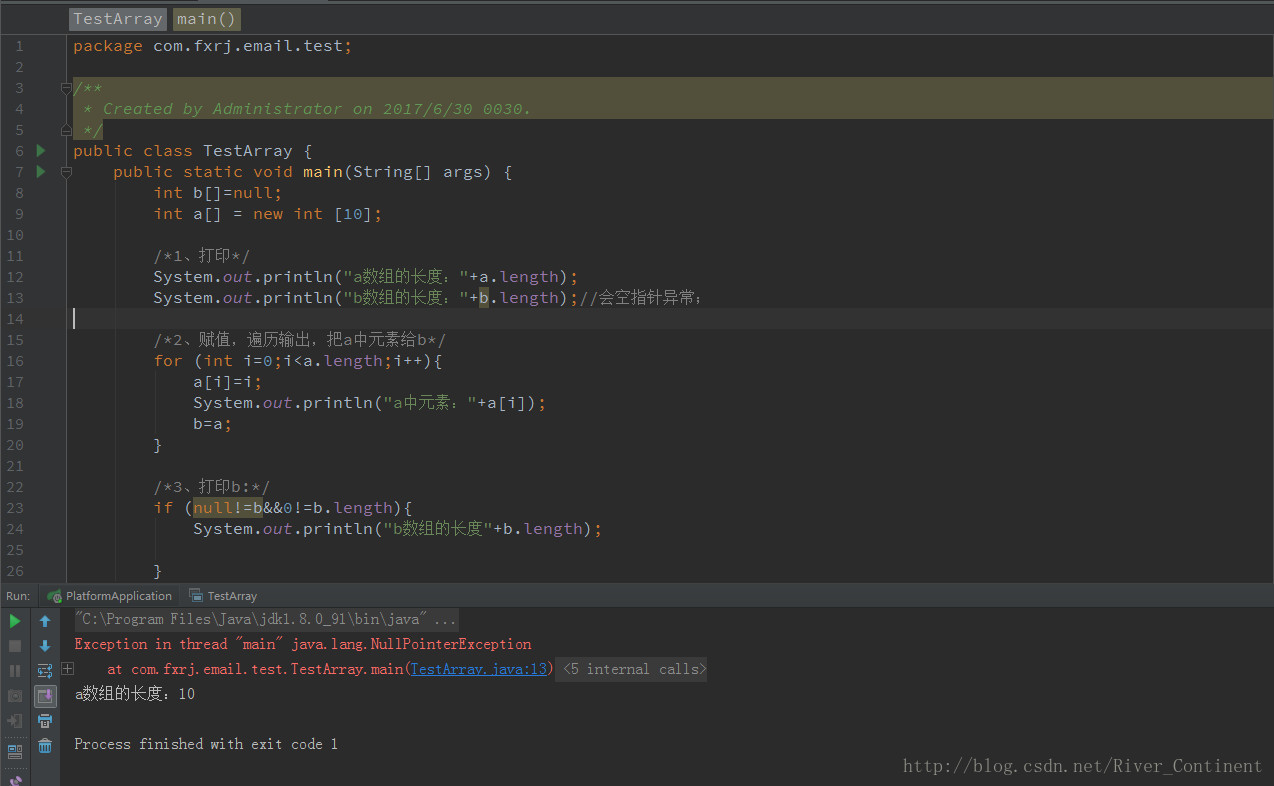Click the '//会空指针异常' comment on line 13

(640, 298)
